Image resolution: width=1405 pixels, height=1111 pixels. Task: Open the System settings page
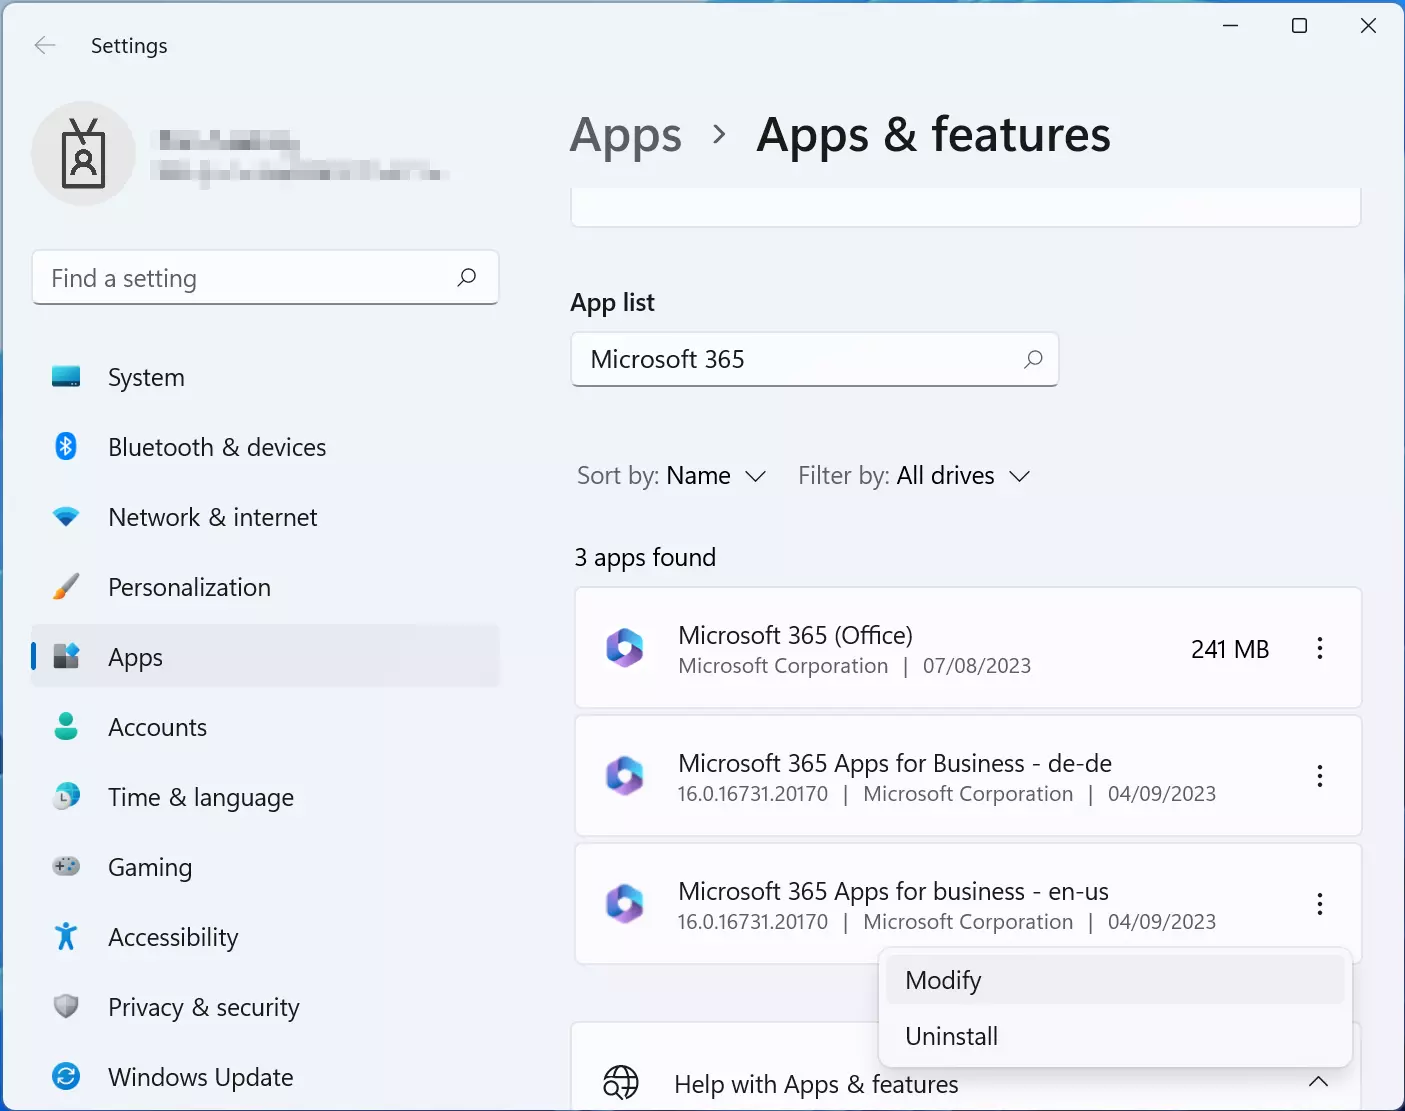pos(265,377)
